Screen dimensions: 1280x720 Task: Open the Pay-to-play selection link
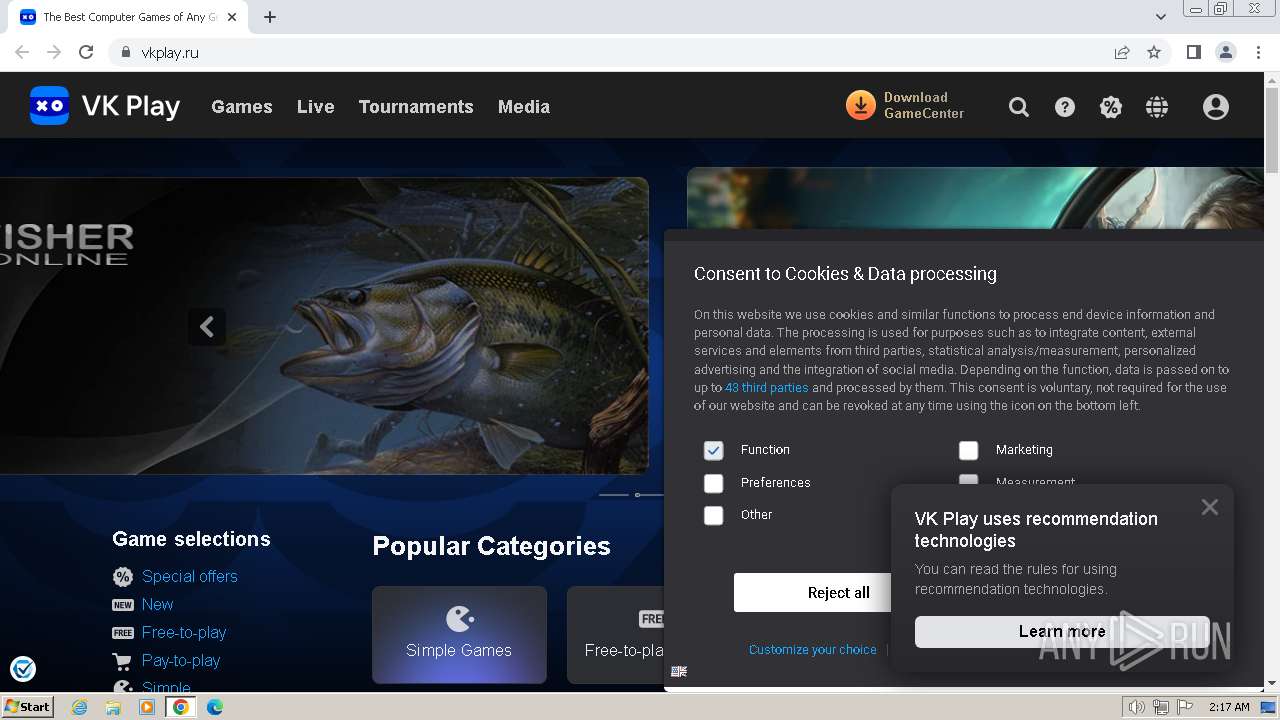coord(181,661)
